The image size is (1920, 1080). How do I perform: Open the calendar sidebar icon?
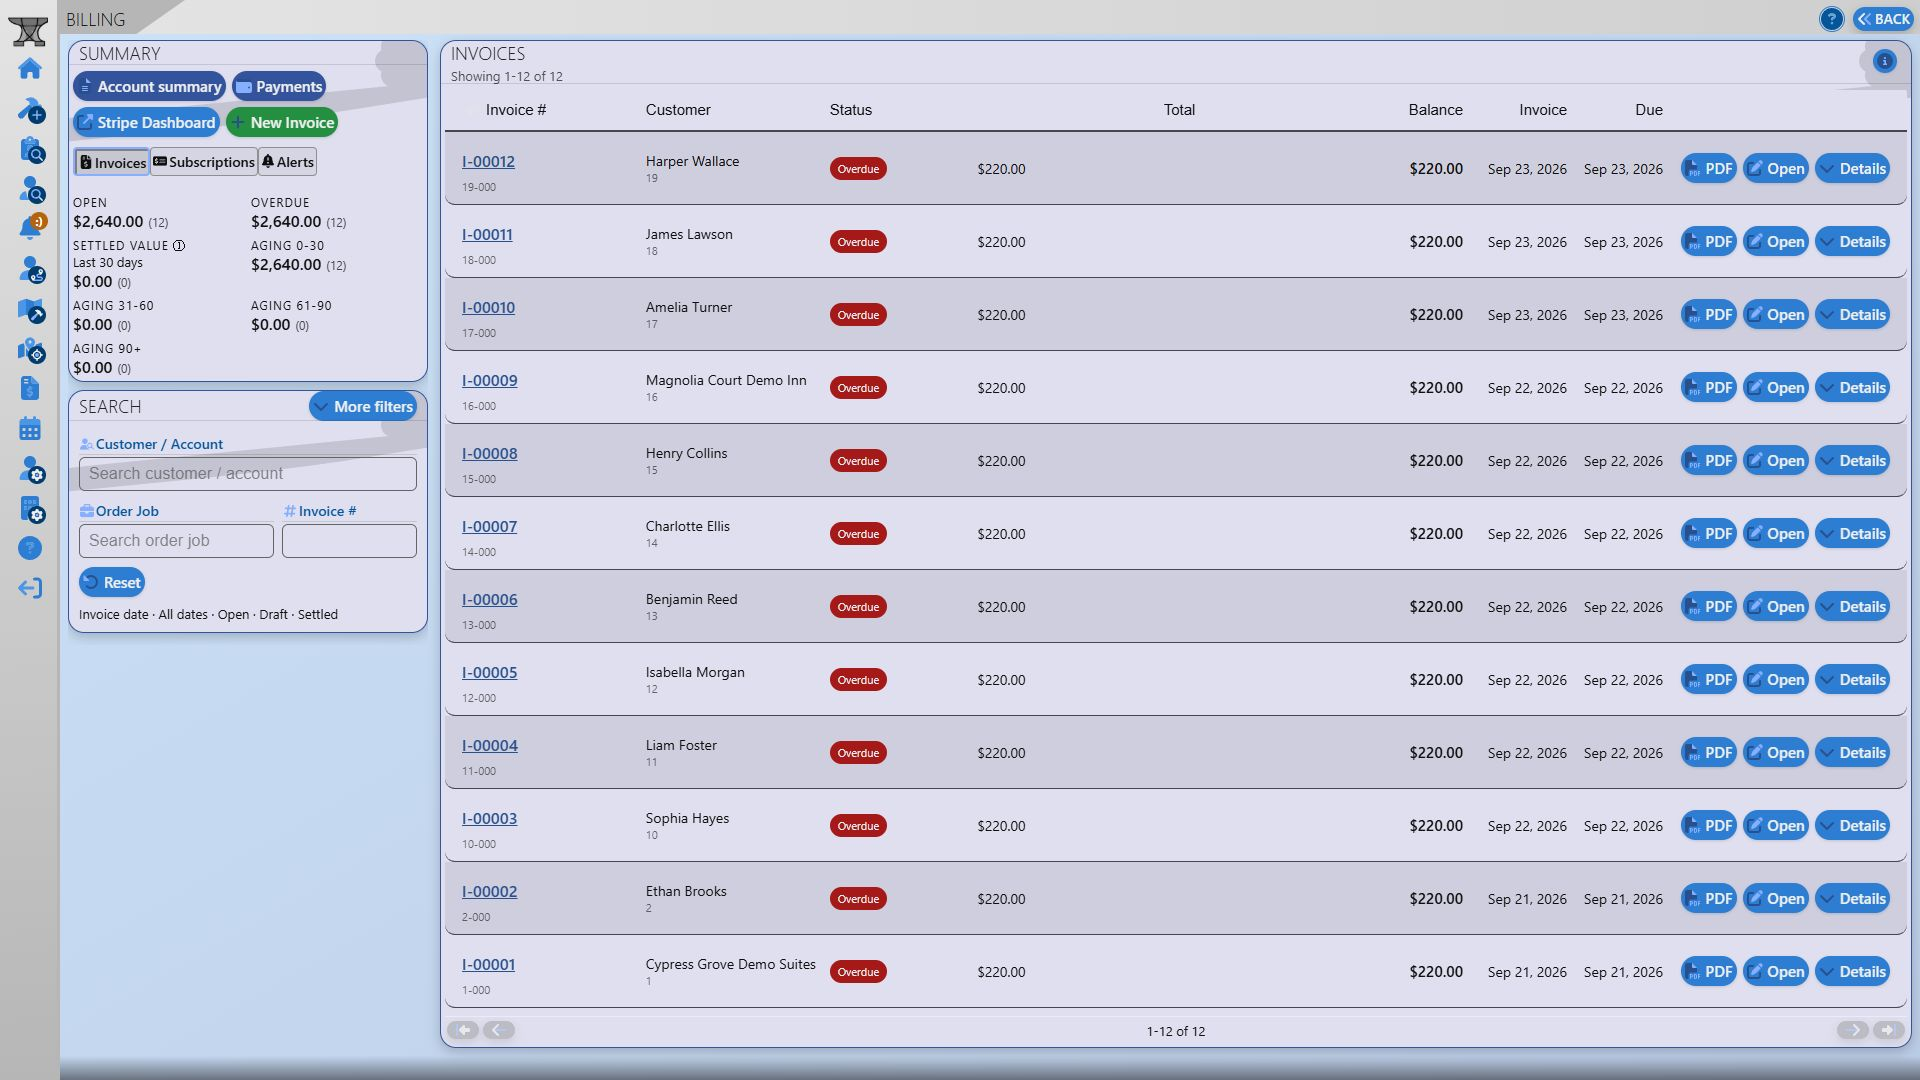pyautogui.click(x=30, y=429)
